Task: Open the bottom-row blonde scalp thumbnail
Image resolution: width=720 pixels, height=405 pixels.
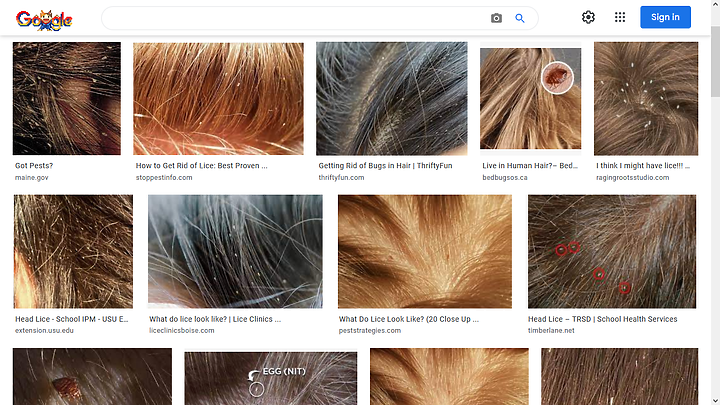Action: (449, 377)
